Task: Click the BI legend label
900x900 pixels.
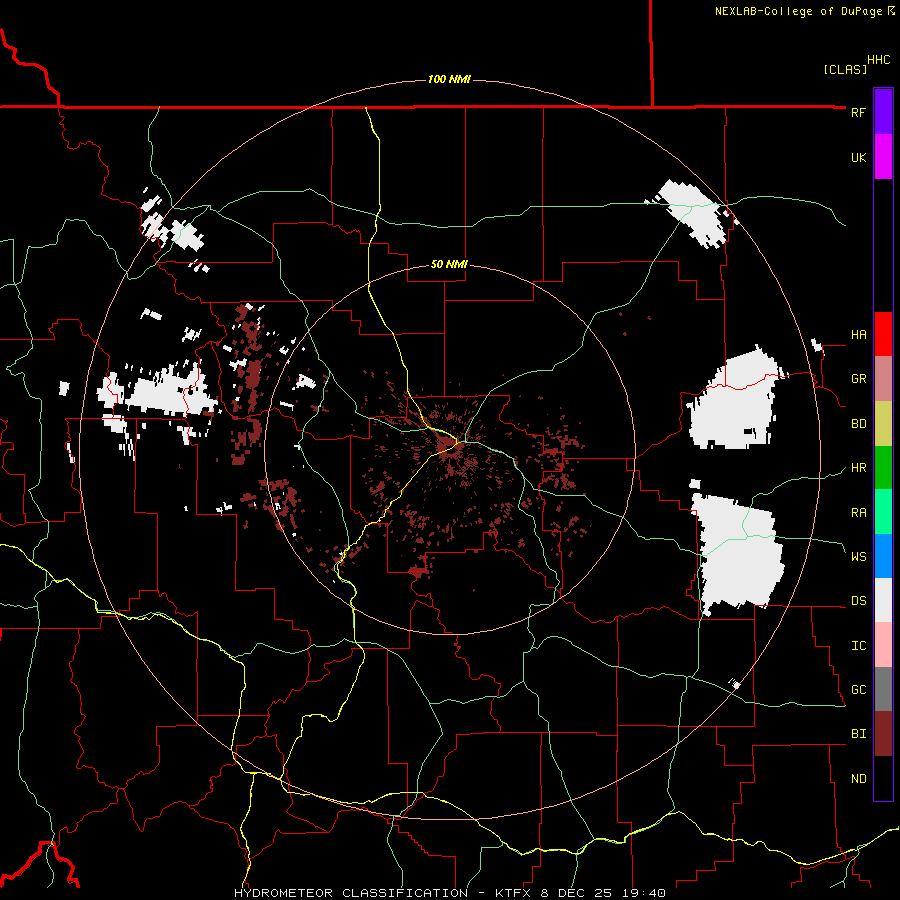Action: [x=858, y=734]
